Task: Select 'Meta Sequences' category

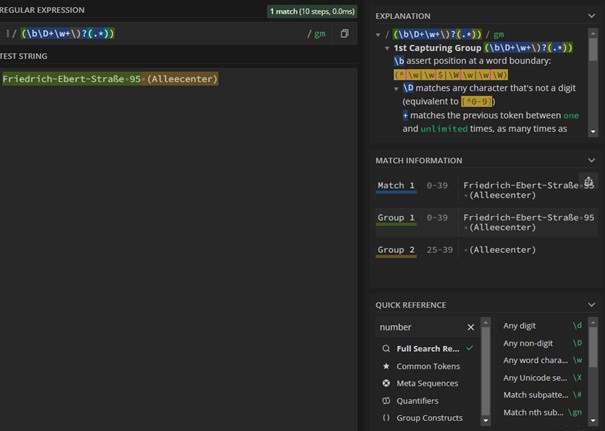Action: 427,384
